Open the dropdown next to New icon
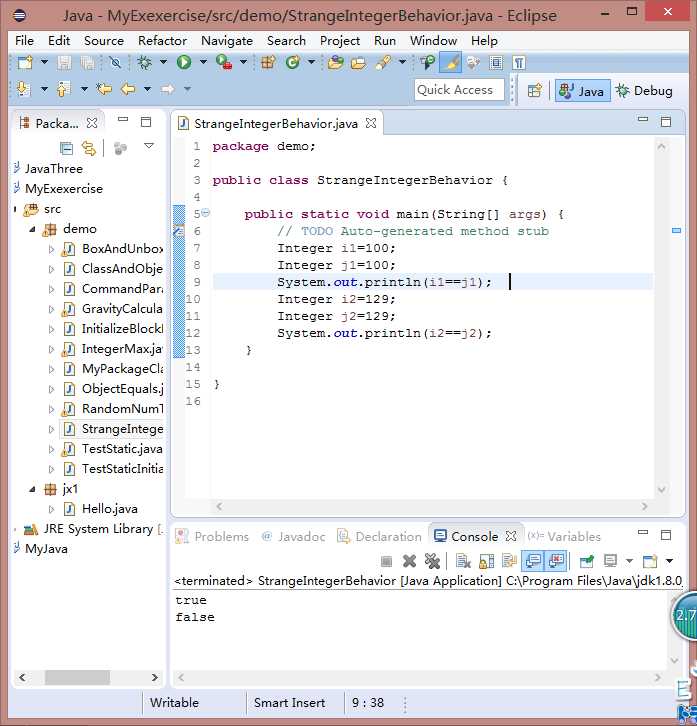Viewport: 697px width, 726px height. [x=44, y=62]
